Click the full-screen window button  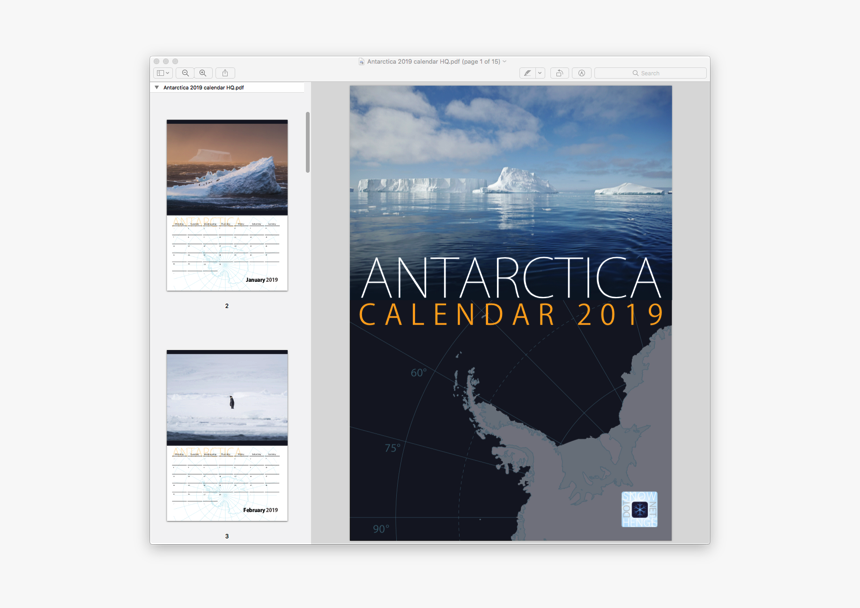tap(175, 61)
